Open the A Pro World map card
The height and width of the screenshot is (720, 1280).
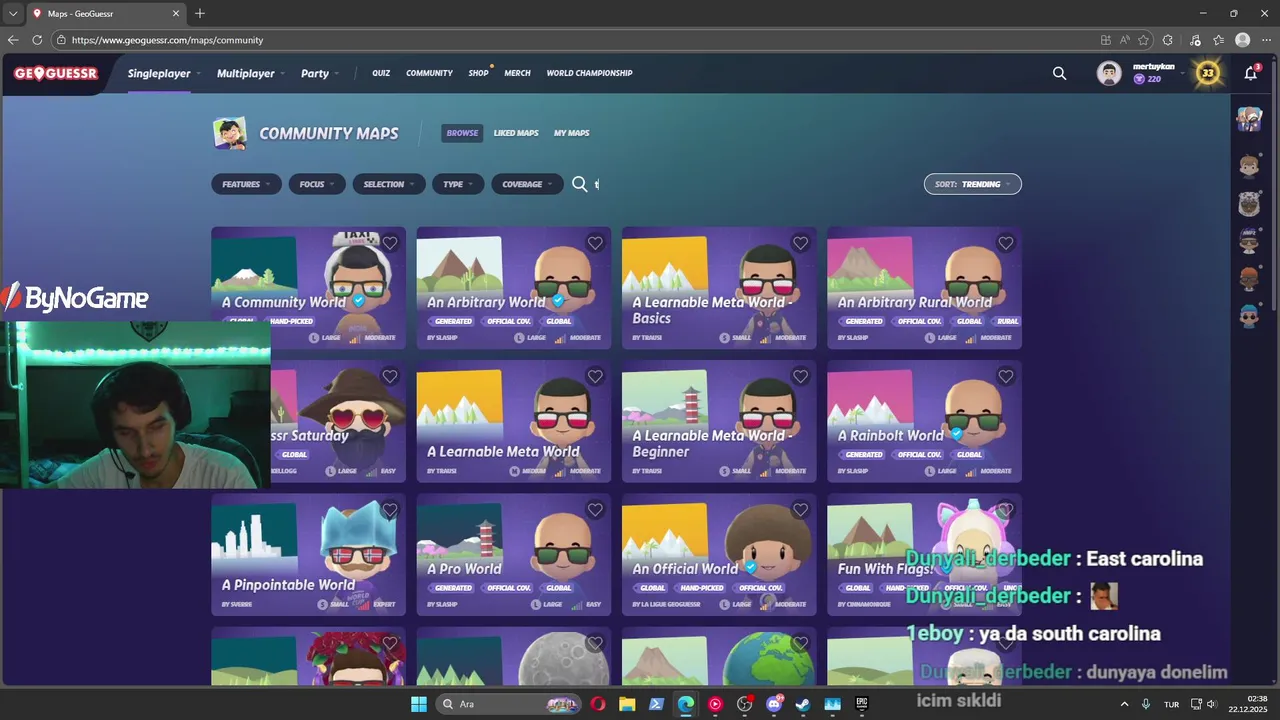tap(513, 554)
